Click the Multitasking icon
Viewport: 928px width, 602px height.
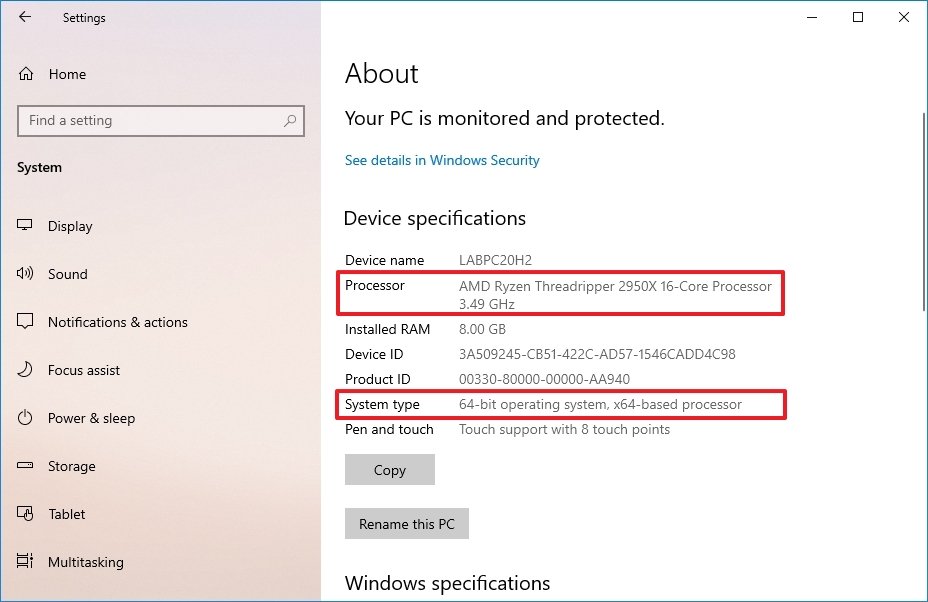(x=24, y=562)
